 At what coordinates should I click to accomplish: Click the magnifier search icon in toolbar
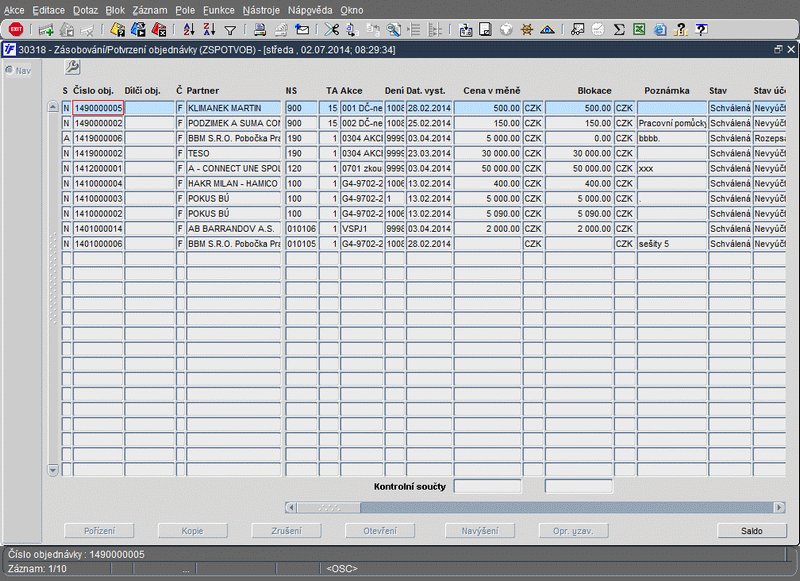point(393,30)
